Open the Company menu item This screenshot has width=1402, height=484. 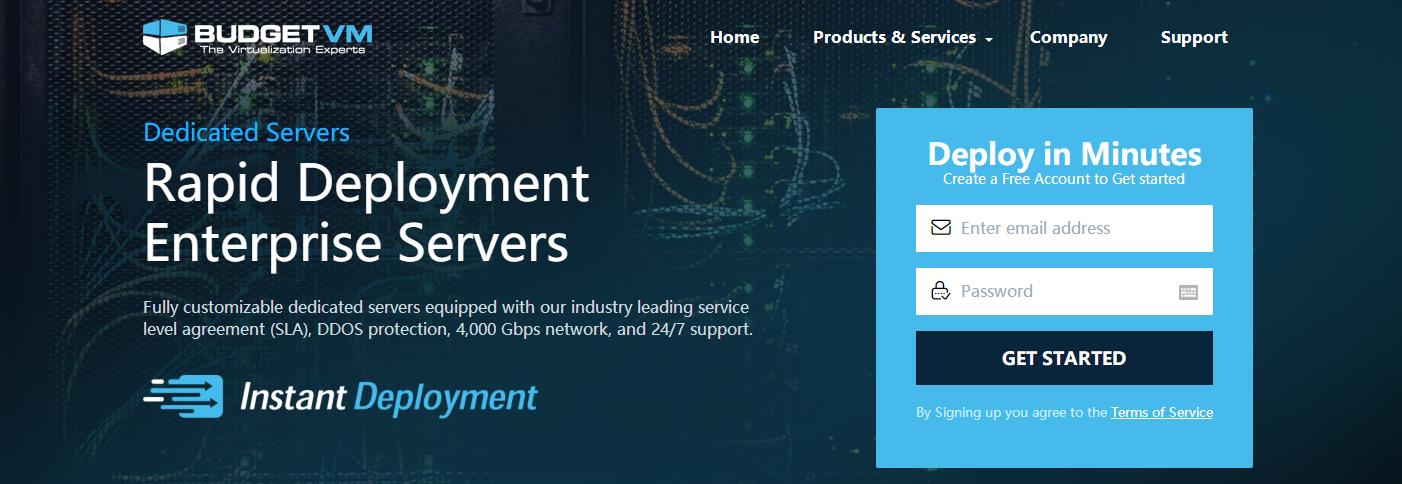[x=1068, y=37]
